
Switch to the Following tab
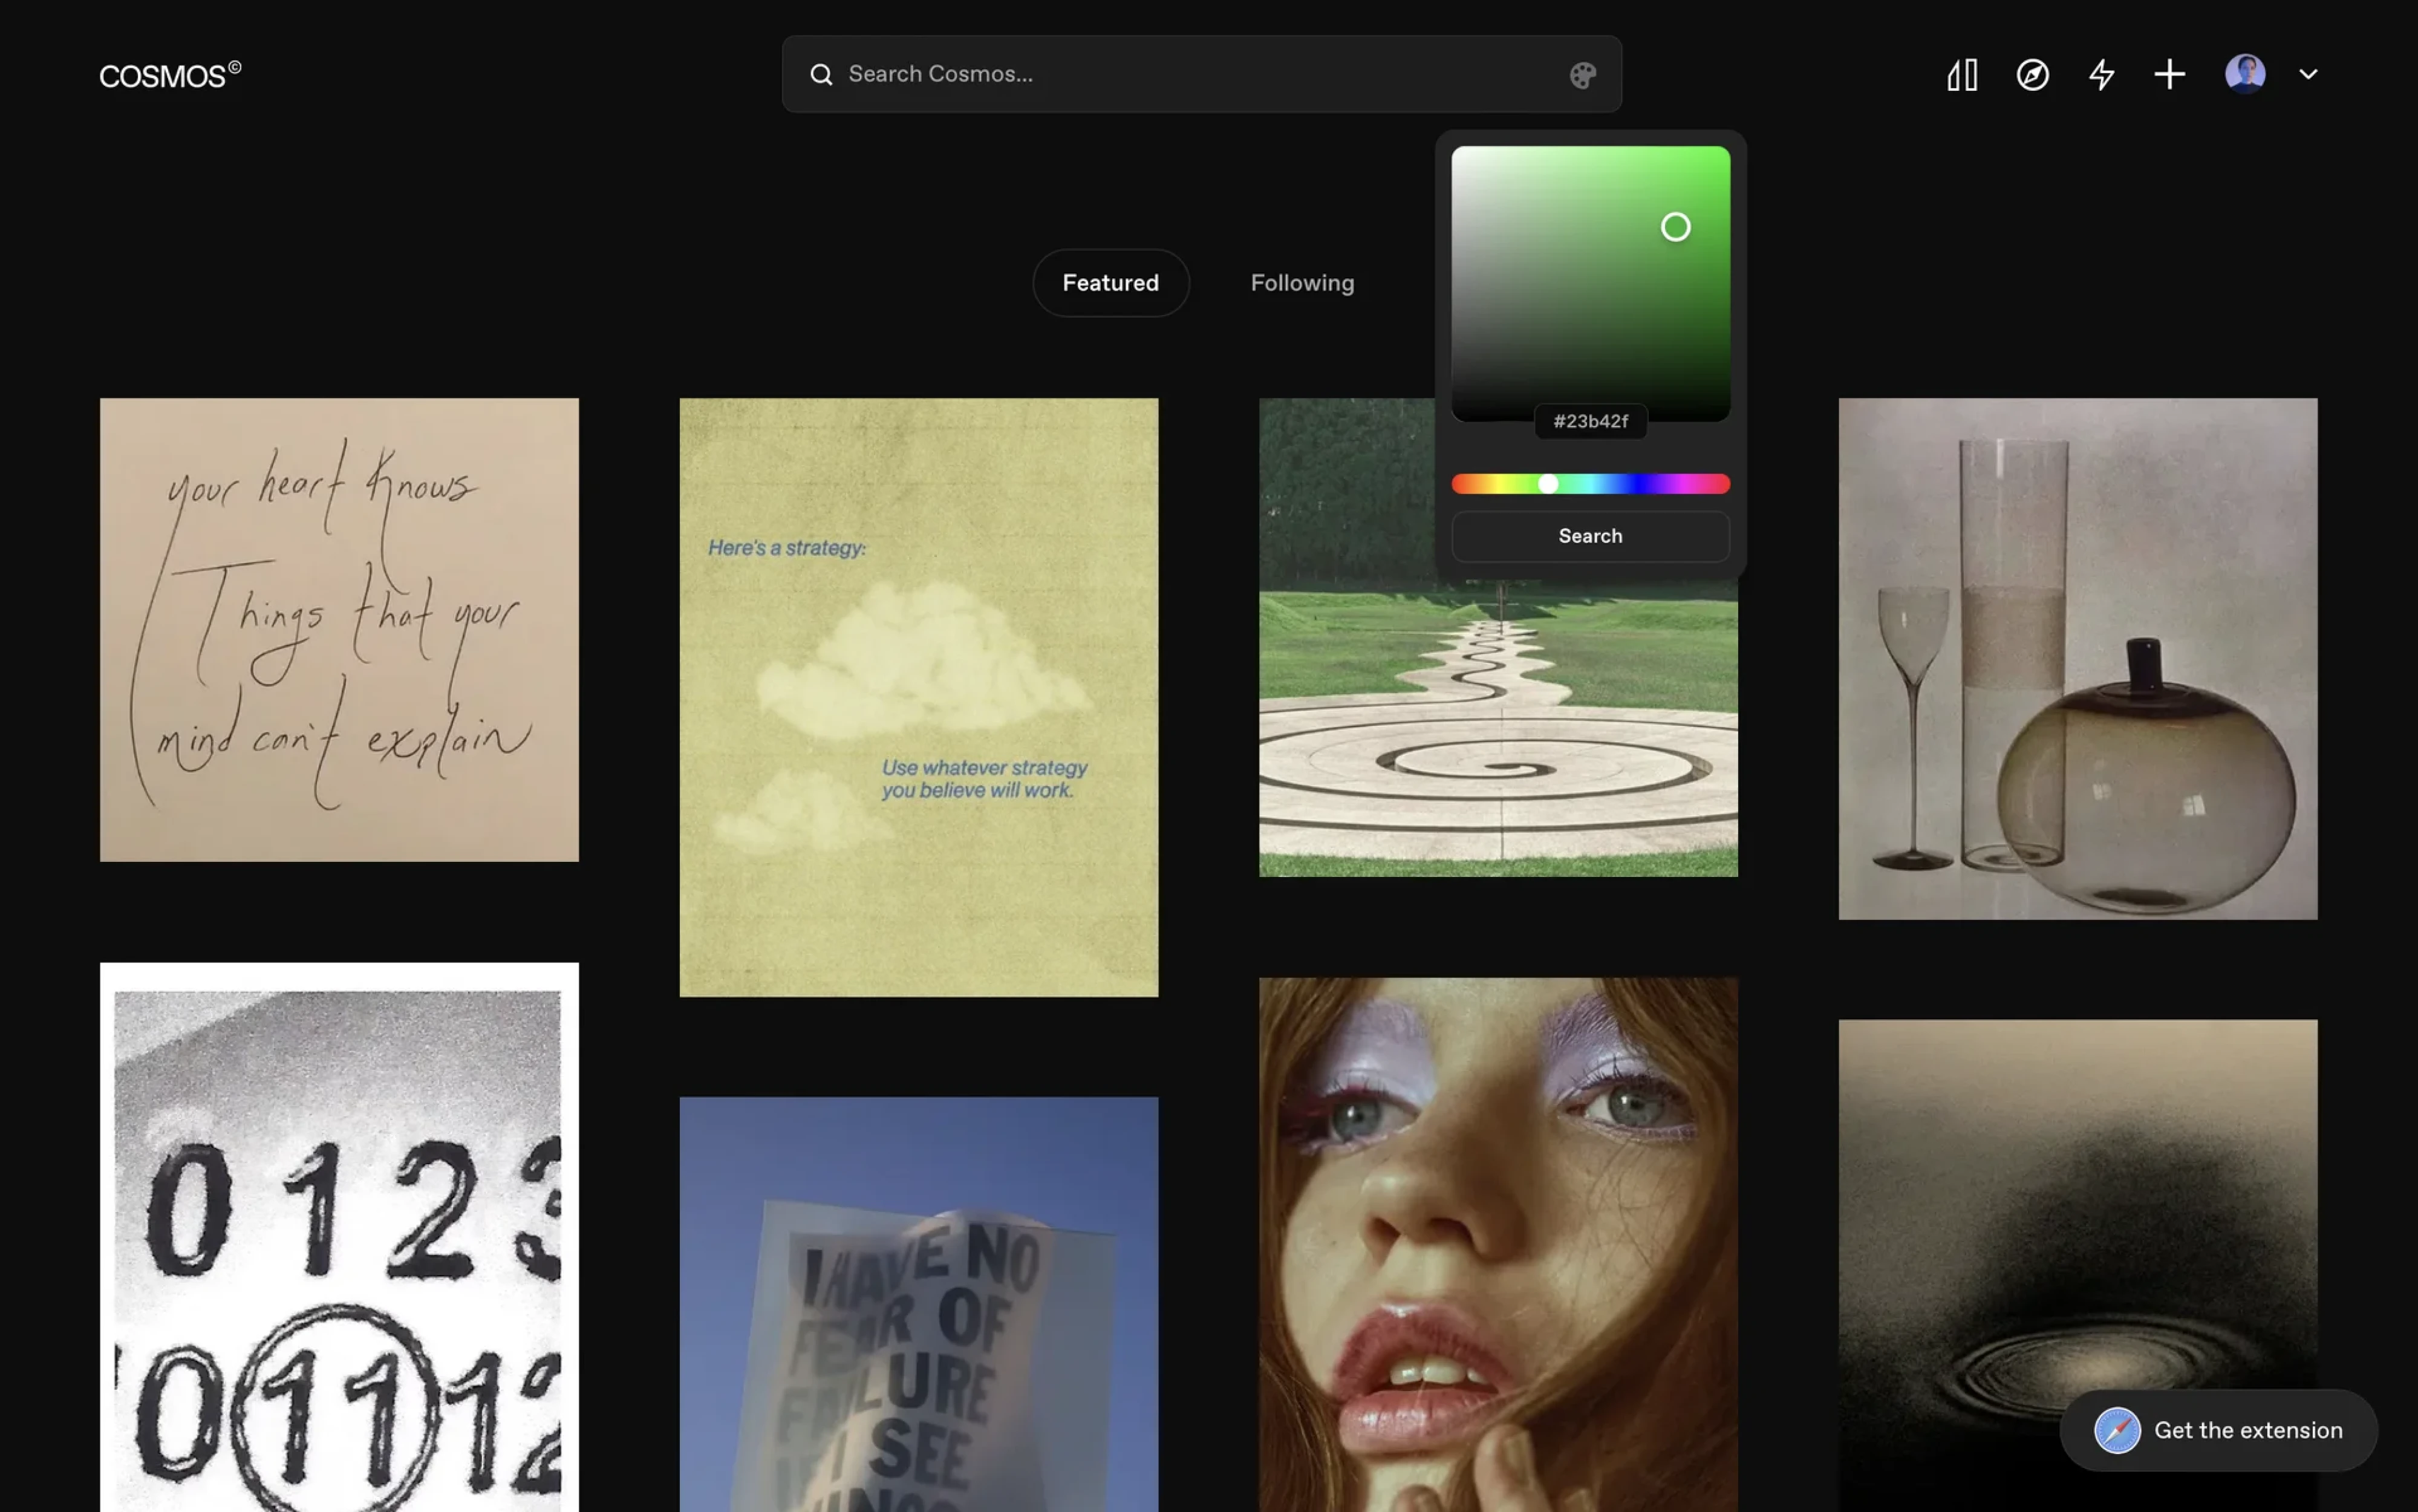click(x=1302, y=283)
